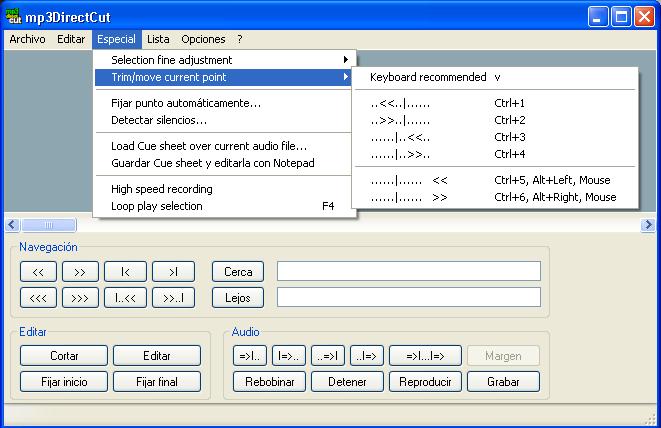661x428 pixels.
Task: Click the horizontal scrollbar thumb
Action: 49,225
